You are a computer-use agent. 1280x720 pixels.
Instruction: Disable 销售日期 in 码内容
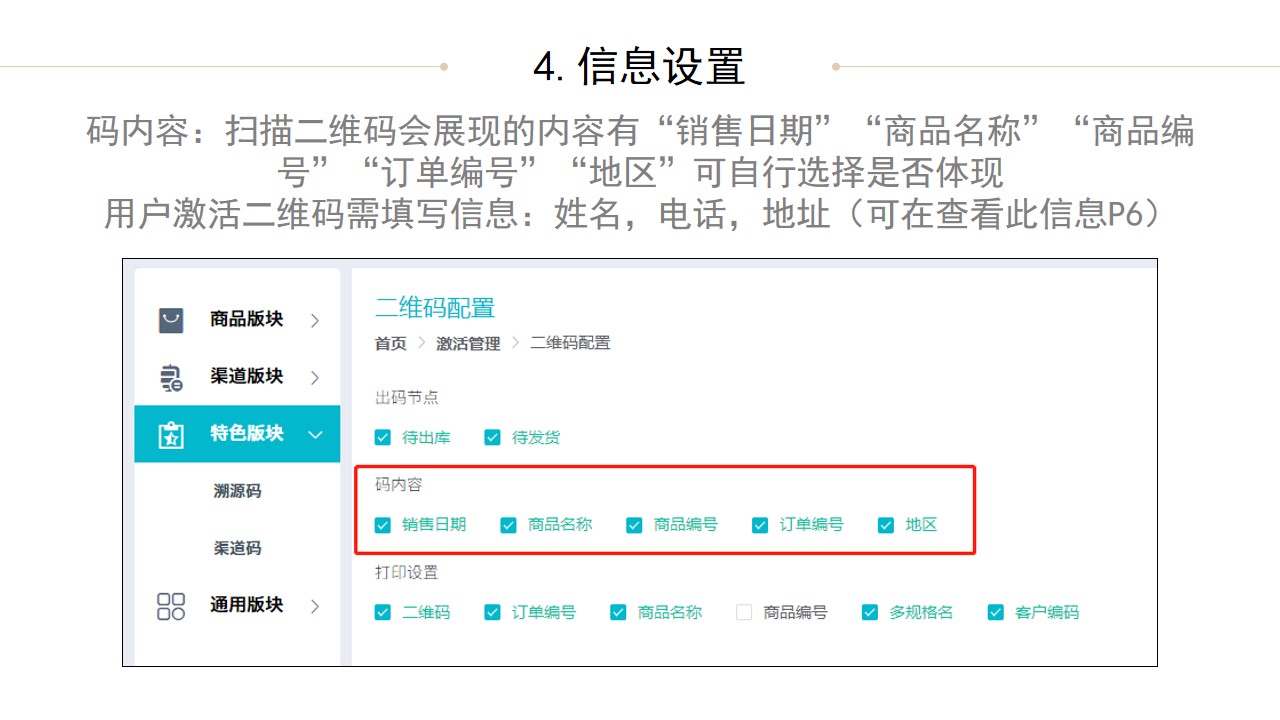(x=383, y=525)
